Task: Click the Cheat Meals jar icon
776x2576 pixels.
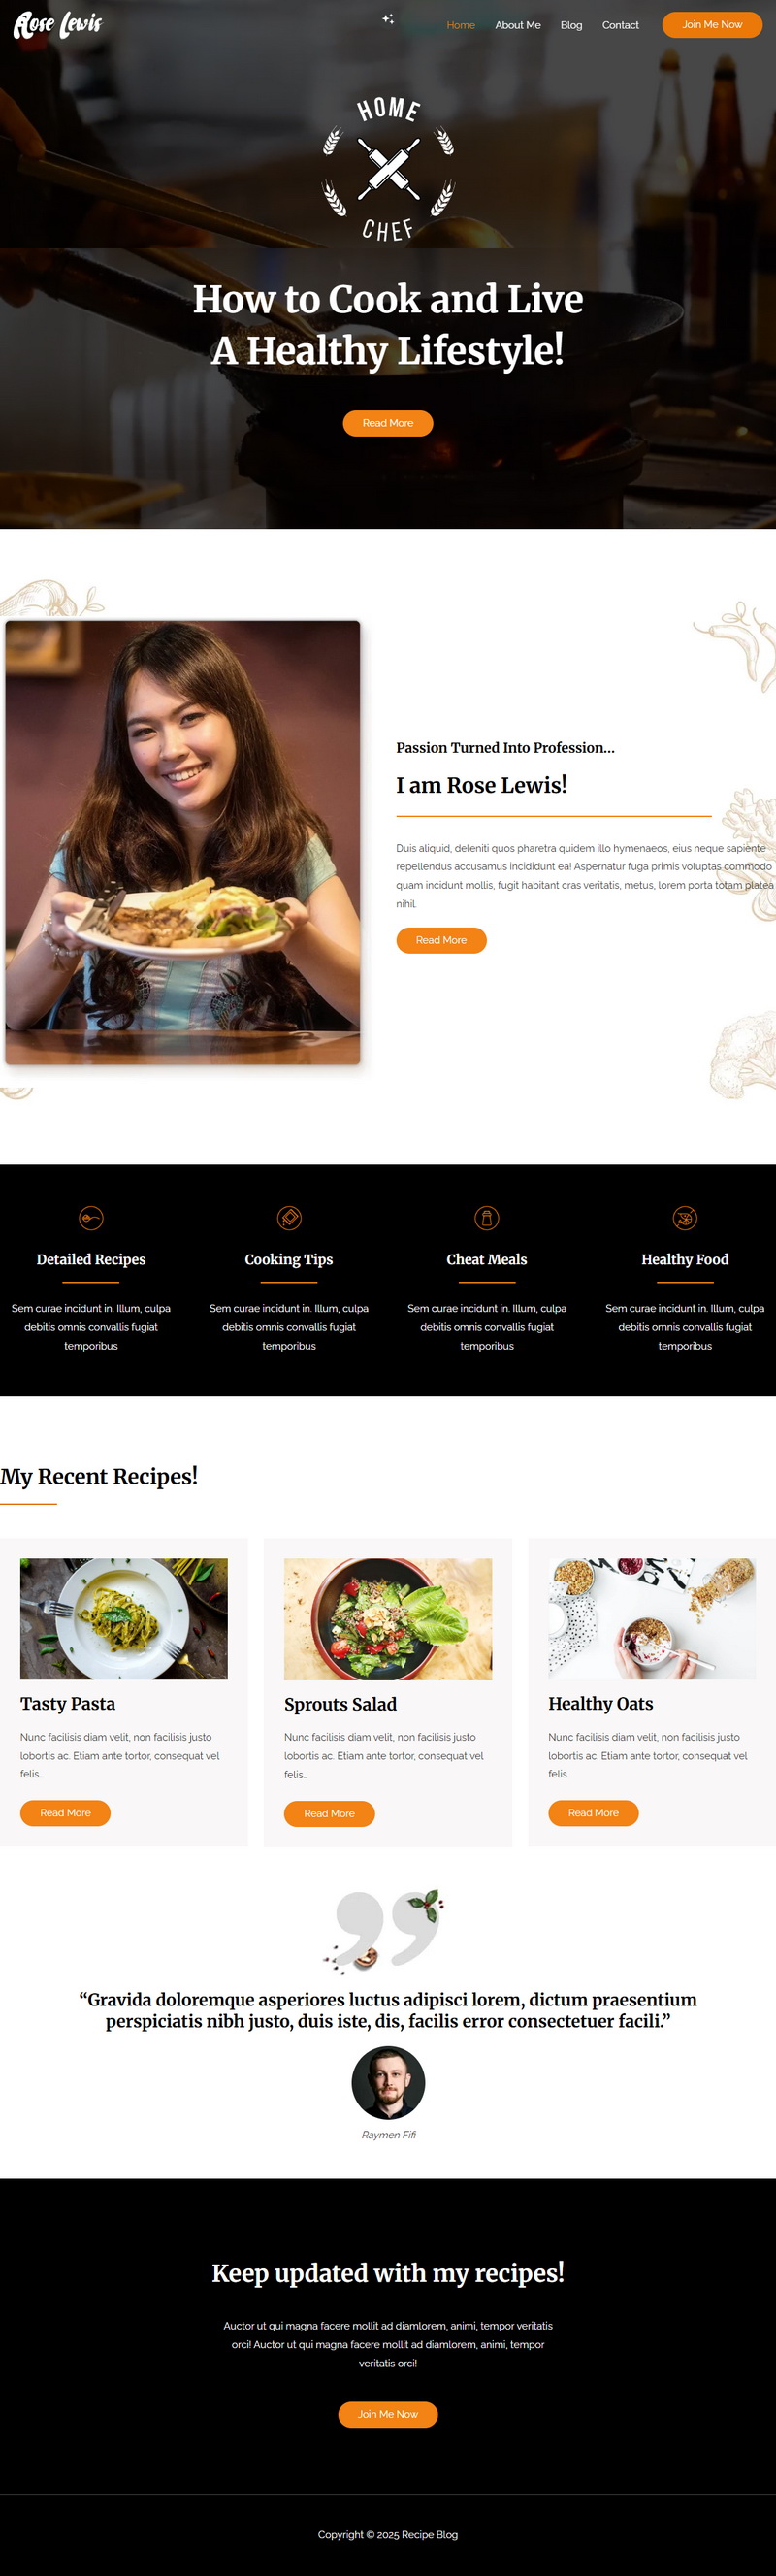Action: [487, 1218]
